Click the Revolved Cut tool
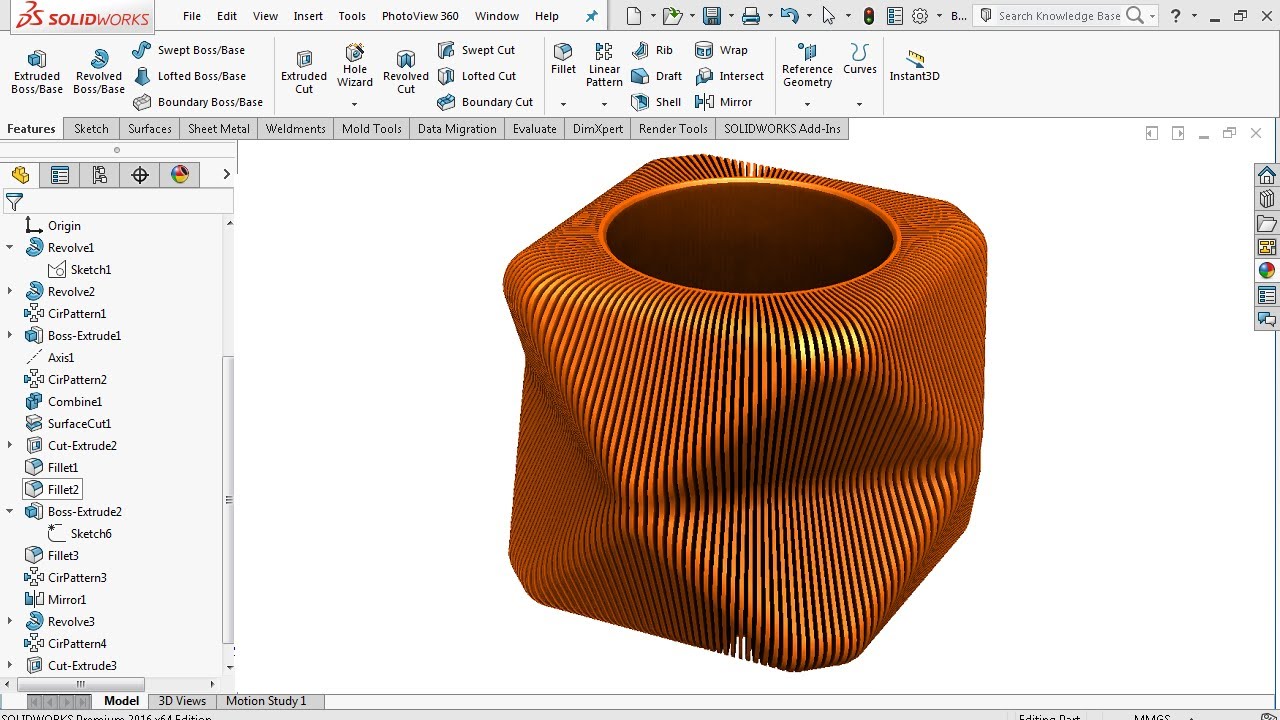This screenshot has height=720, width=1280. click(x=406, y=72)
